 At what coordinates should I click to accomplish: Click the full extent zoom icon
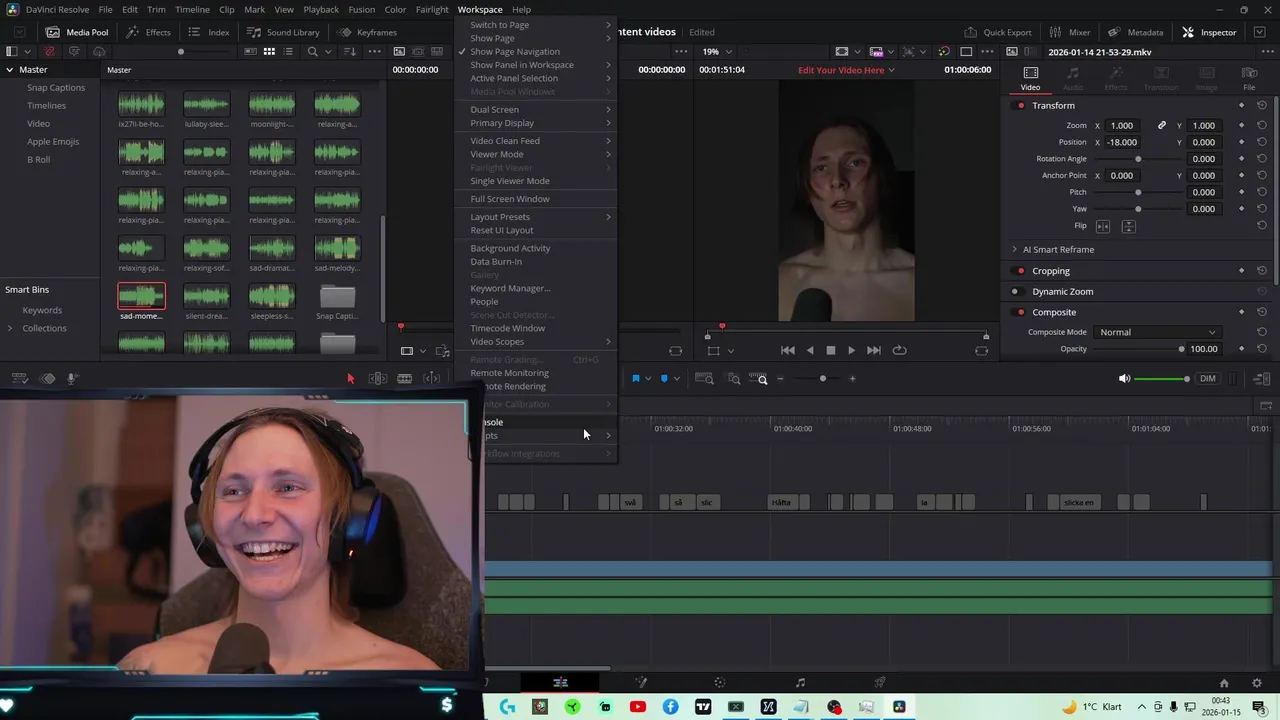pyautogui.click(x=704, y=378)
